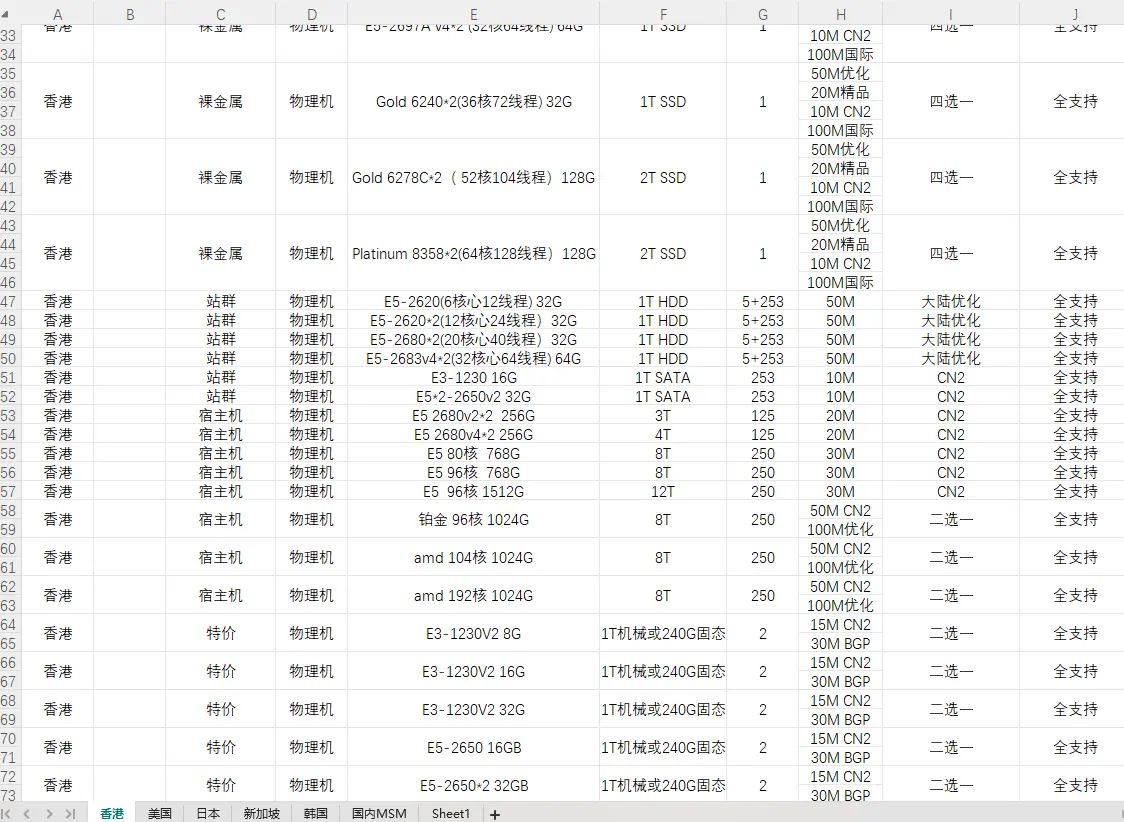Image resolution: width=1124 pixels, height=822 pixels.
Task: Switch to the 香港 sheet tab
Action: (112, 813)
